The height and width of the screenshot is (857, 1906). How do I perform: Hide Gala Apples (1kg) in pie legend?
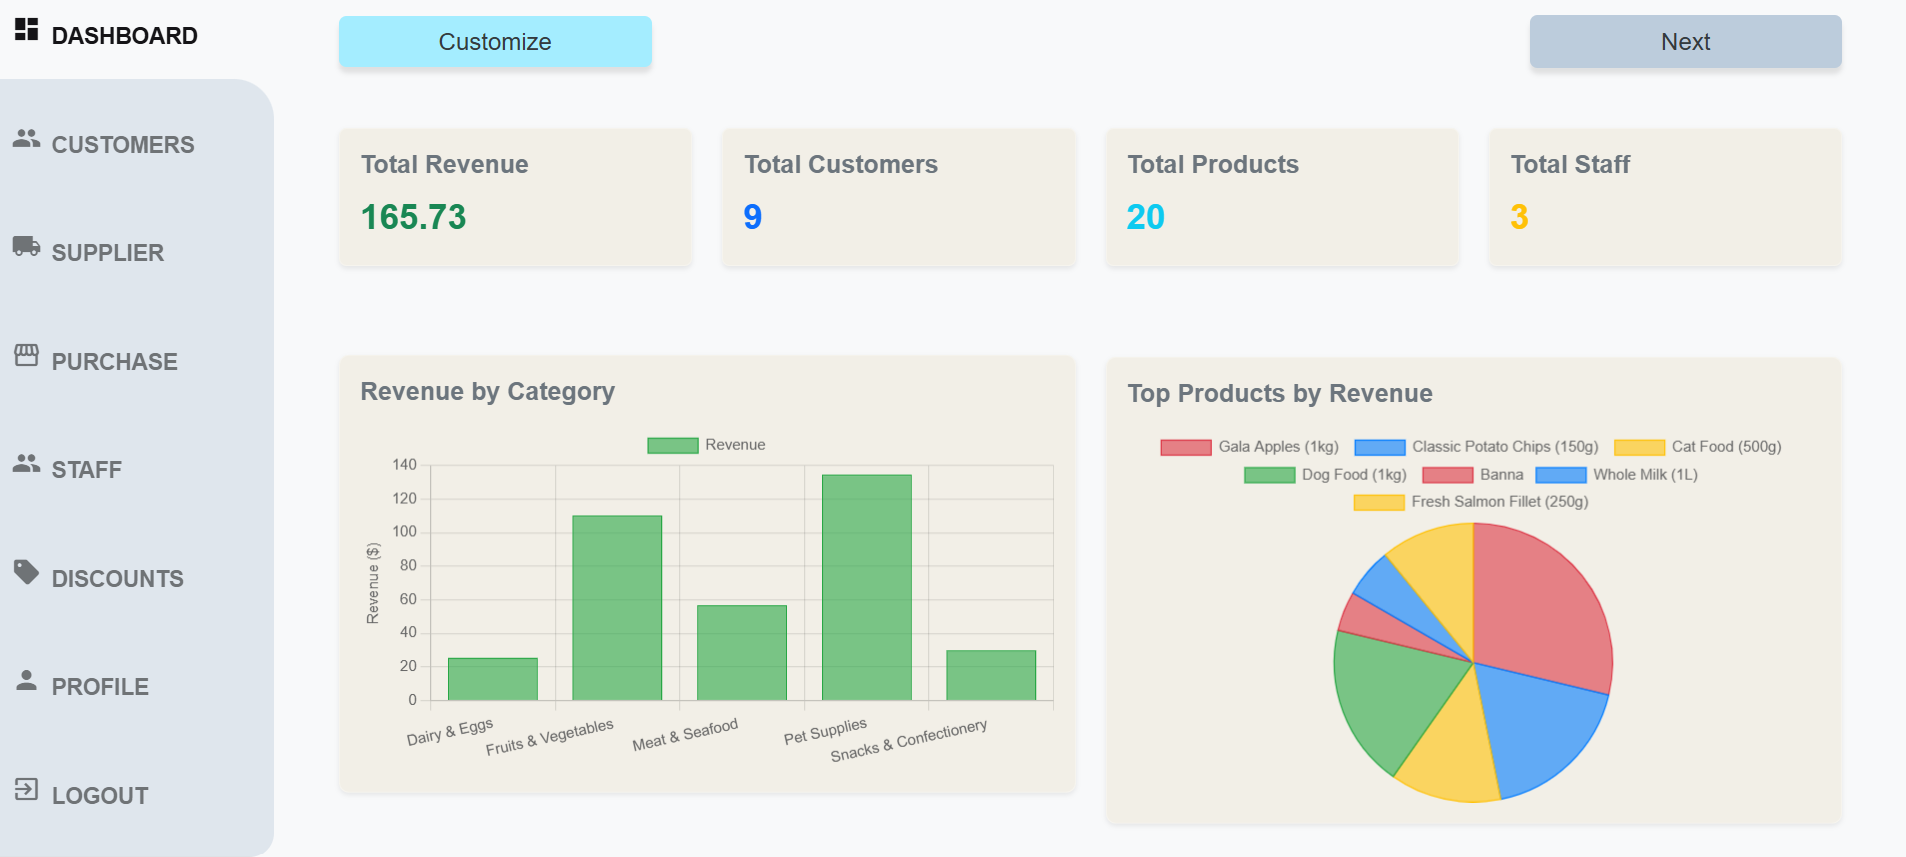pos(1249,447)
